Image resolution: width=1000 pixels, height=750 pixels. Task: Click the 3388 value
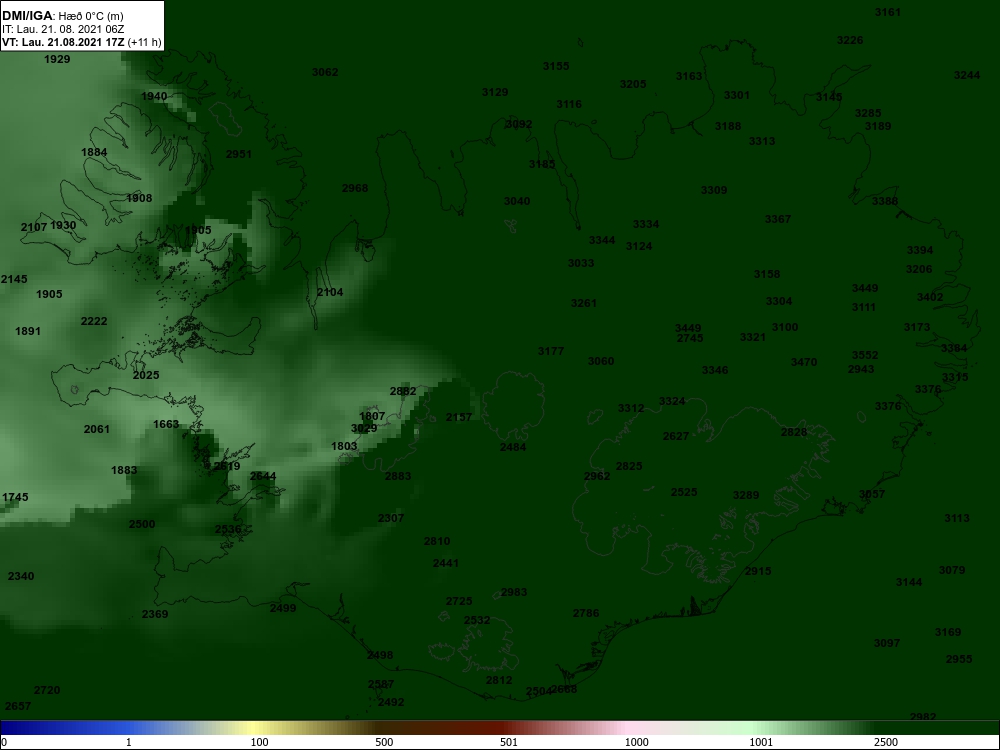click(885, 202)
